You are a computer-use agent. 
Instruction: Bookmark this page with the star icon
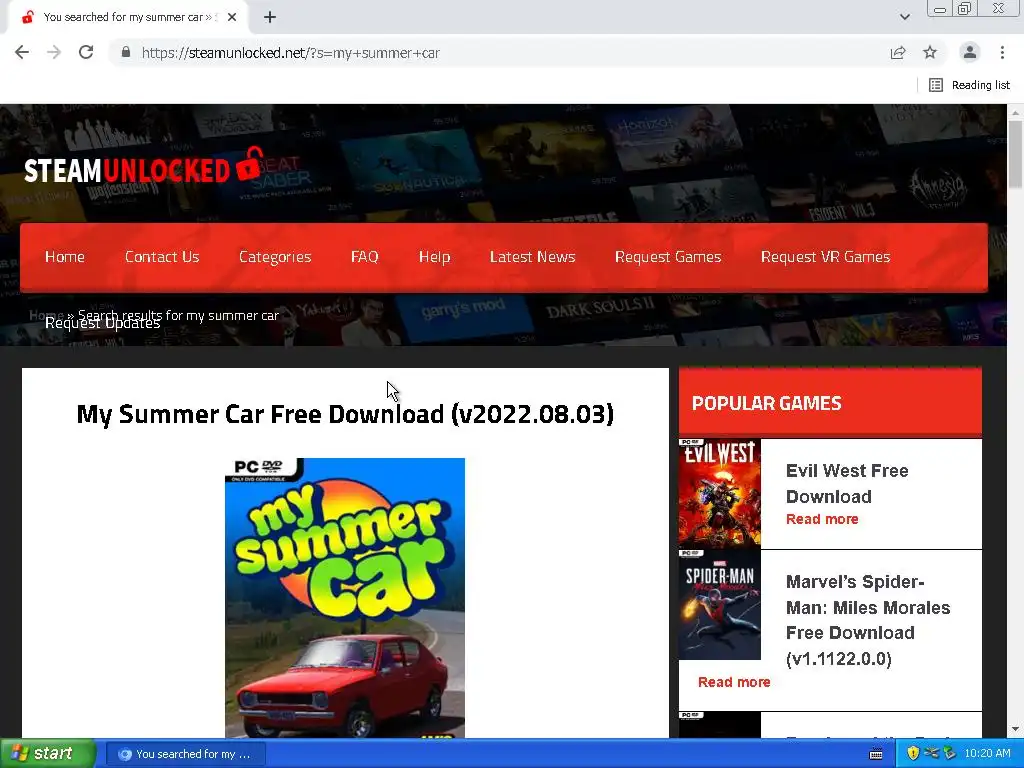point(930,52)
